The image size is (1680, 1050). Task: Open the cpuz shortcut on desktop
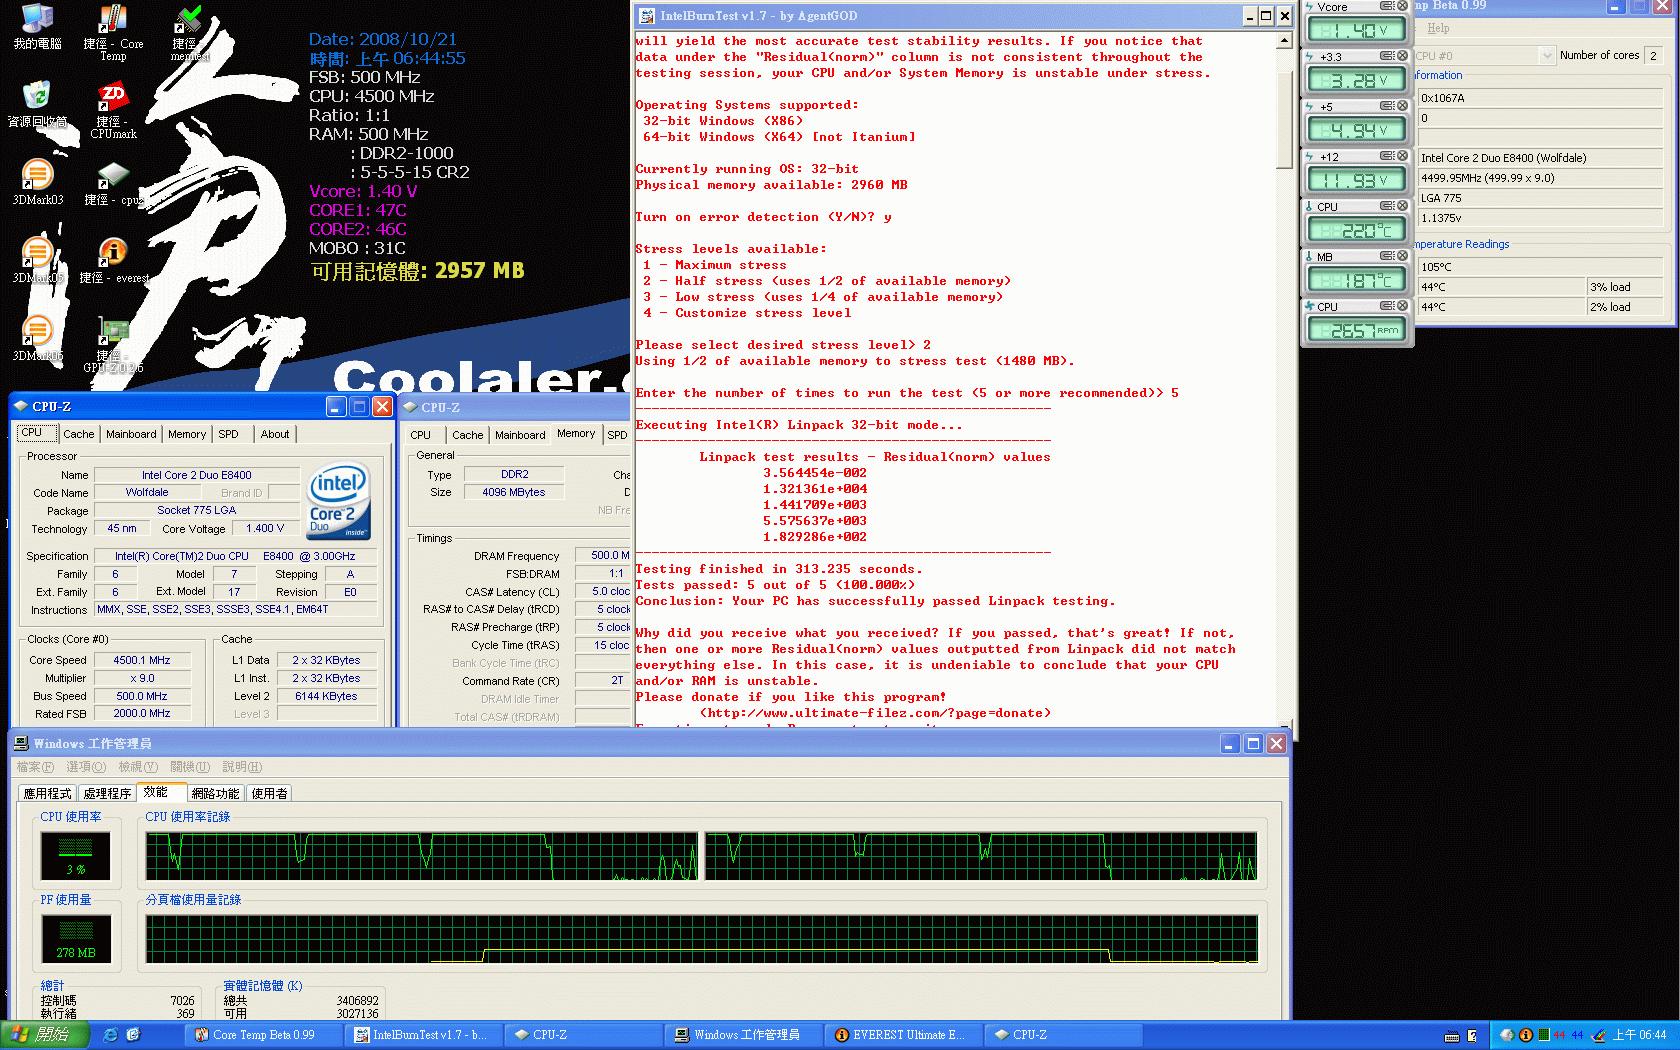113,182
